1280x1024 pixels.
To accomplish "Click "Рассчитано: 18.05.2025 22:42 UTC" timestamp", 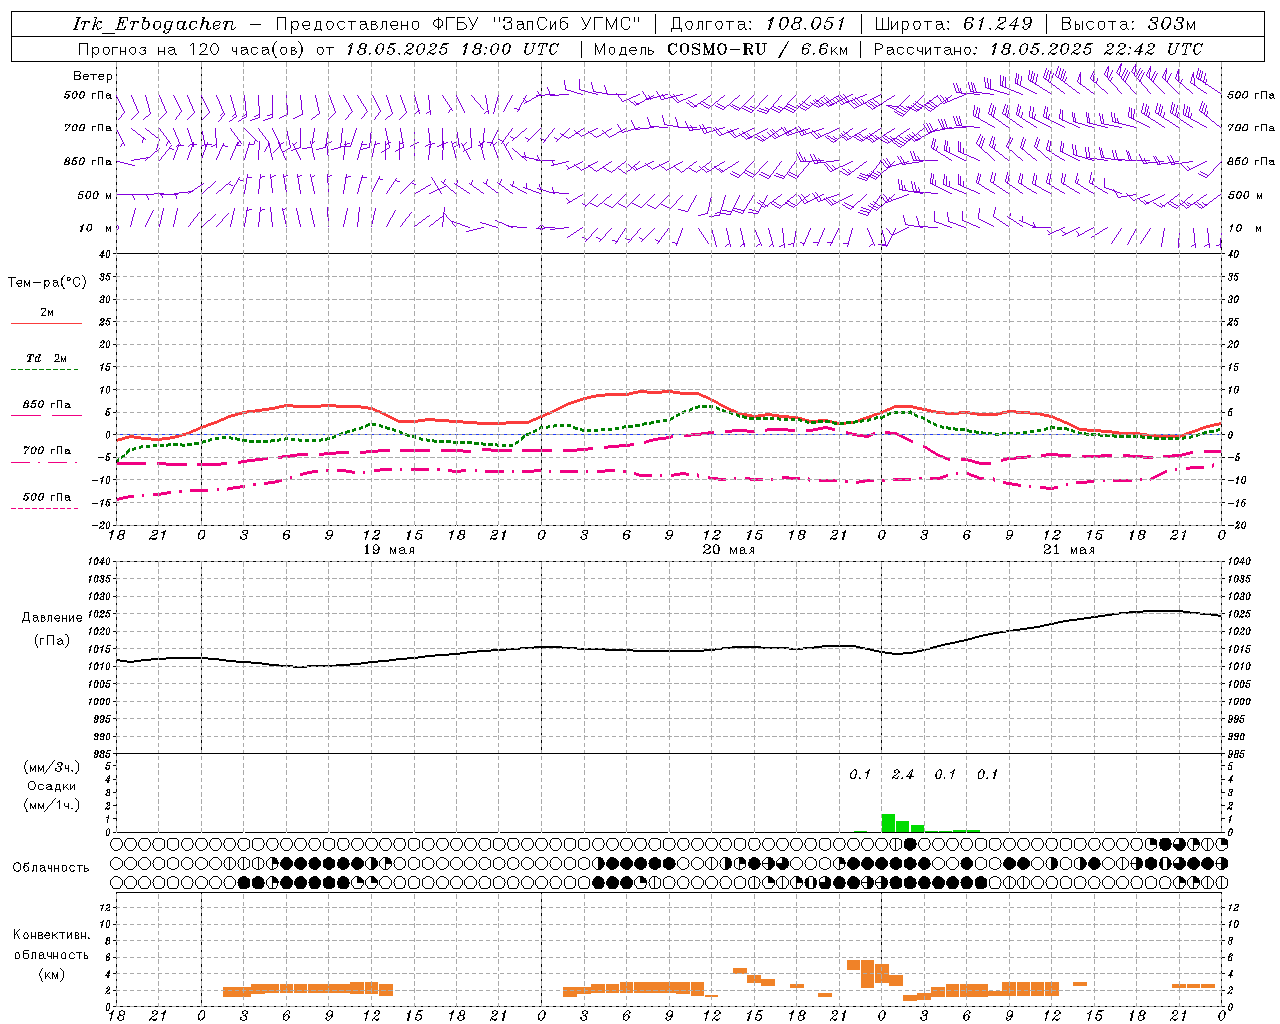I will click(1038, 49).
